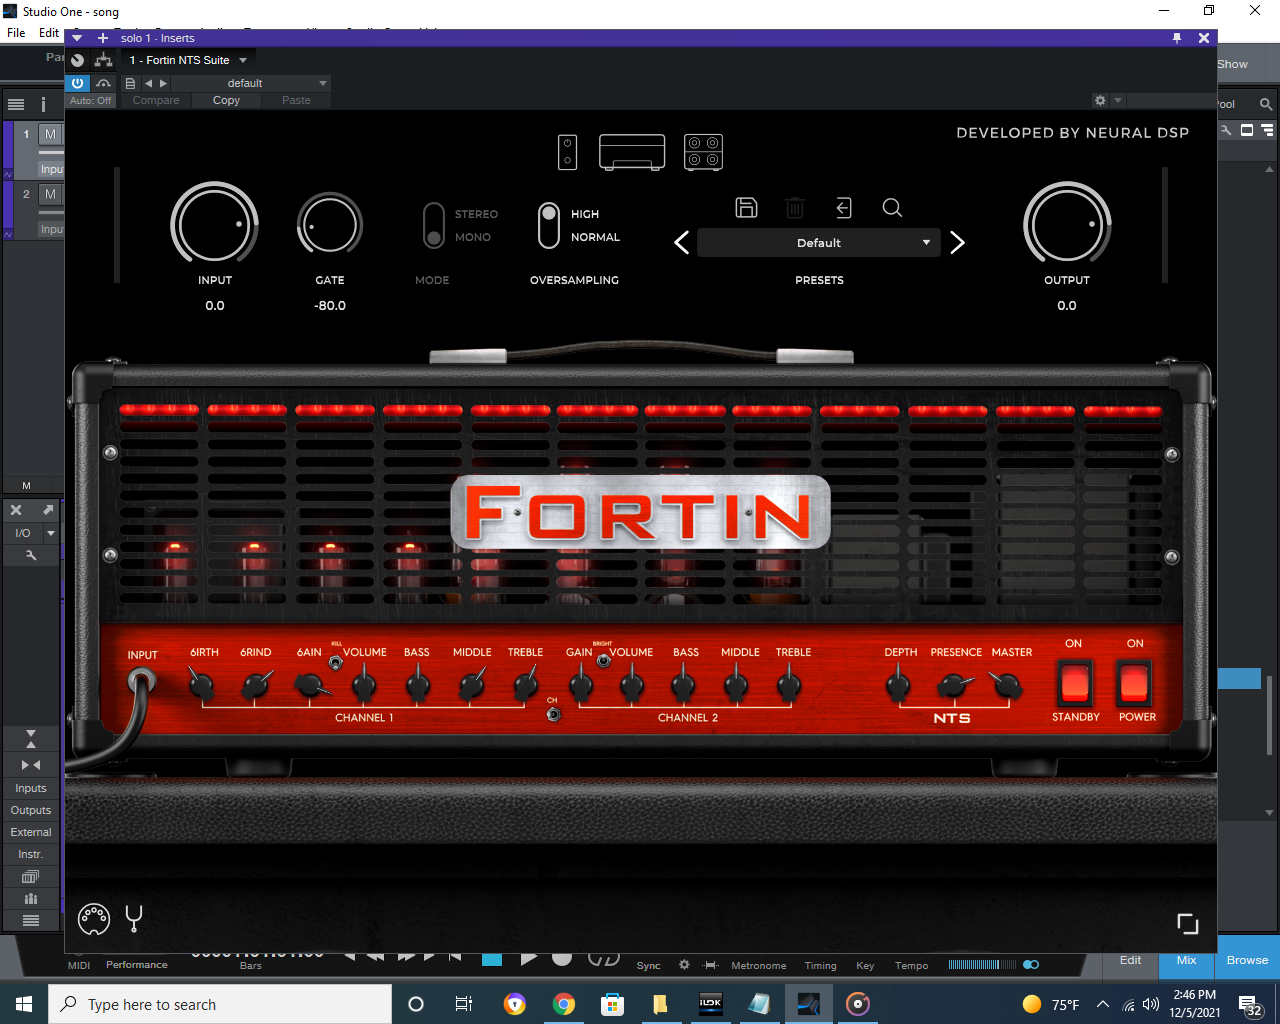Open channel editor knob icon

(78, 60)
